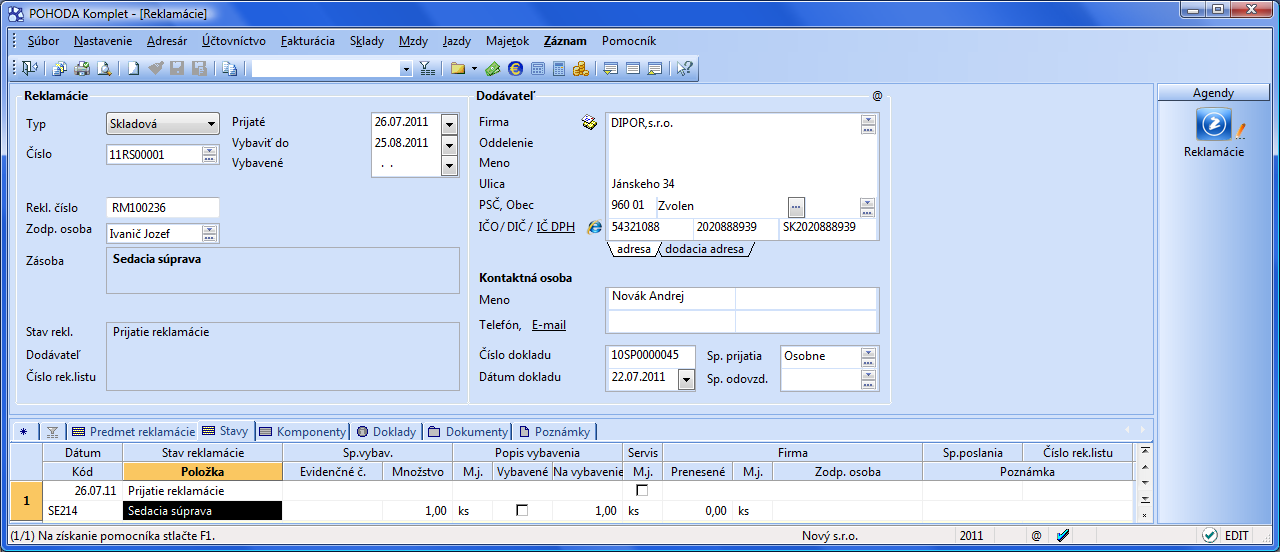Open the Vybaviť do date dropdown arrow
Screen dimensions: 1280x552
pyautogui.click(x=449, y=144)
